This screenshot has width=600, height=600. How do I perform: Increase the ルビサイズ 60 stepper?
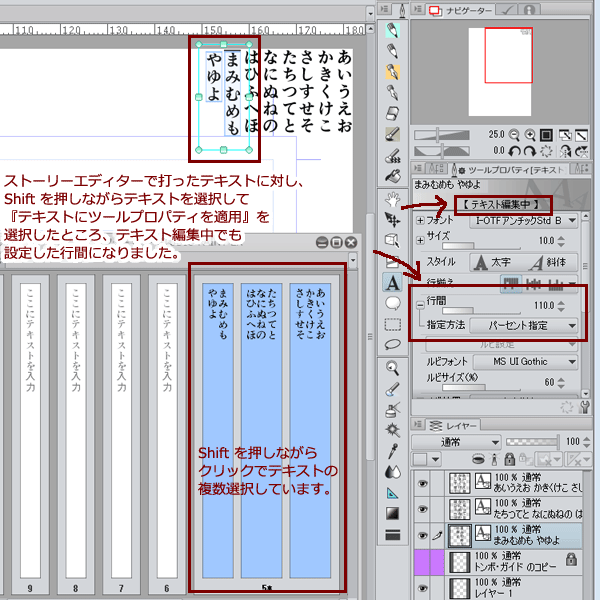click(561, 380)
